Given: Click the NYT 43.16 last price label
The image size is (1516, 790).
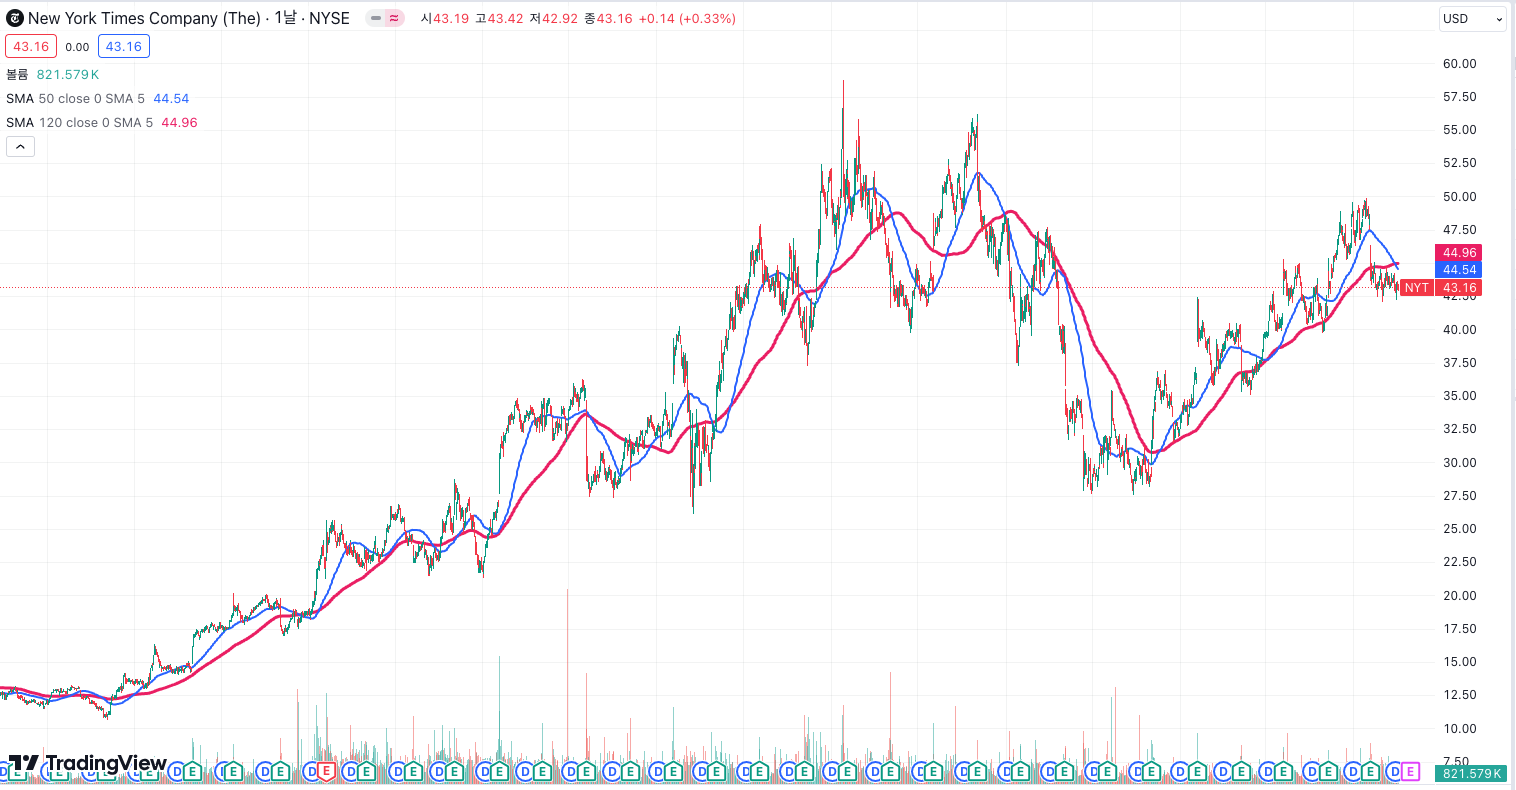Looking at the screenshot, I should (x=1440, y=288).
